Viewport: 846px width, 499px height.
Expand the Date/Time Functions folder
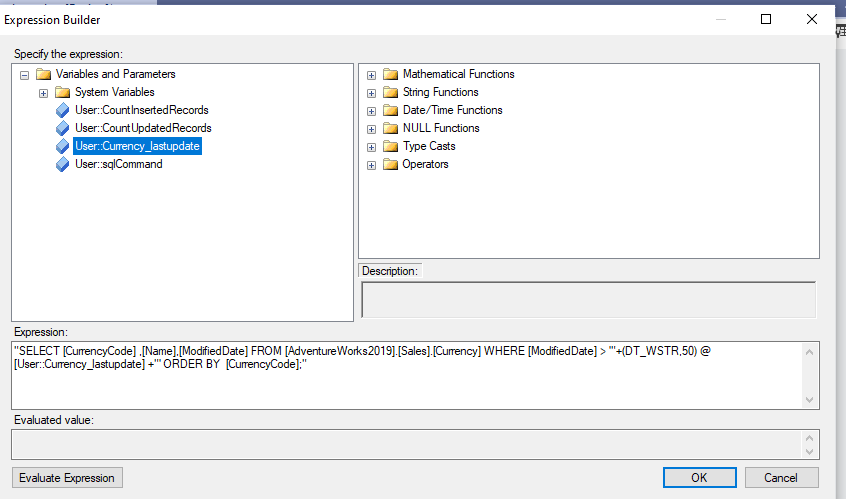[371, 111]
